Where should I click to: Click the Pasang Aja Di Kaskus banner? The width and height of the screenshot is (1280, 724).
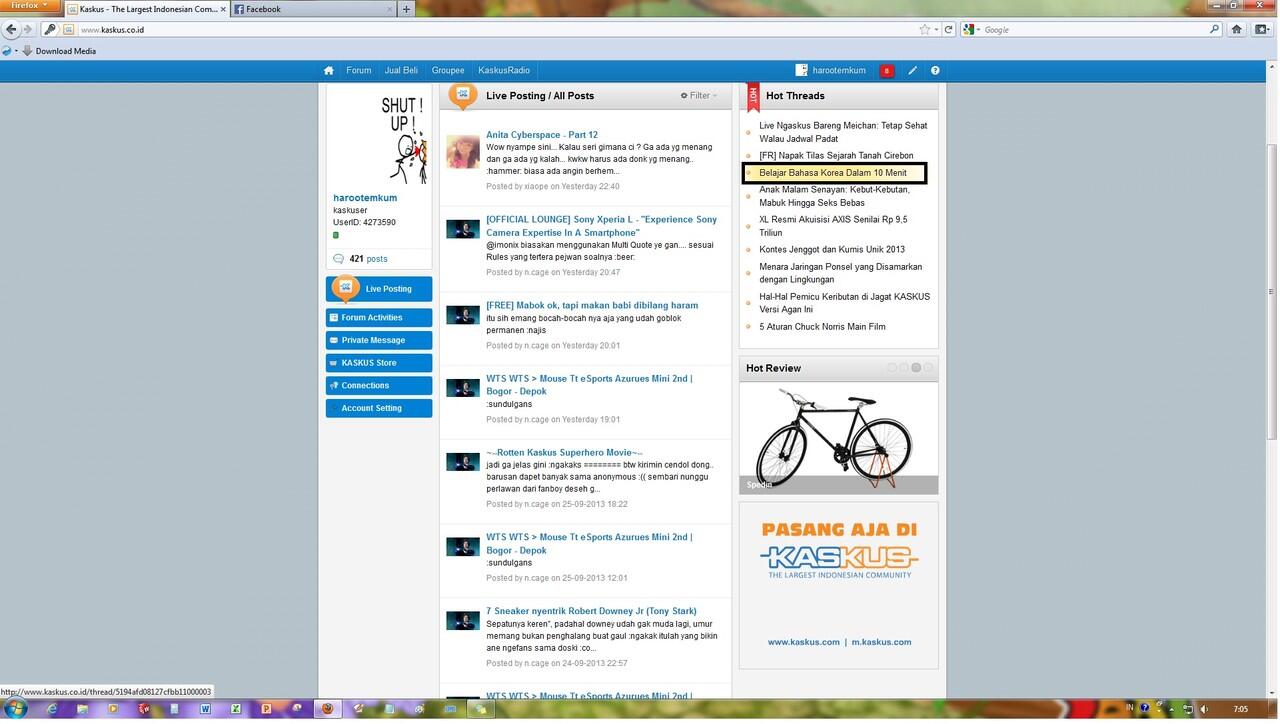(838, 585)
